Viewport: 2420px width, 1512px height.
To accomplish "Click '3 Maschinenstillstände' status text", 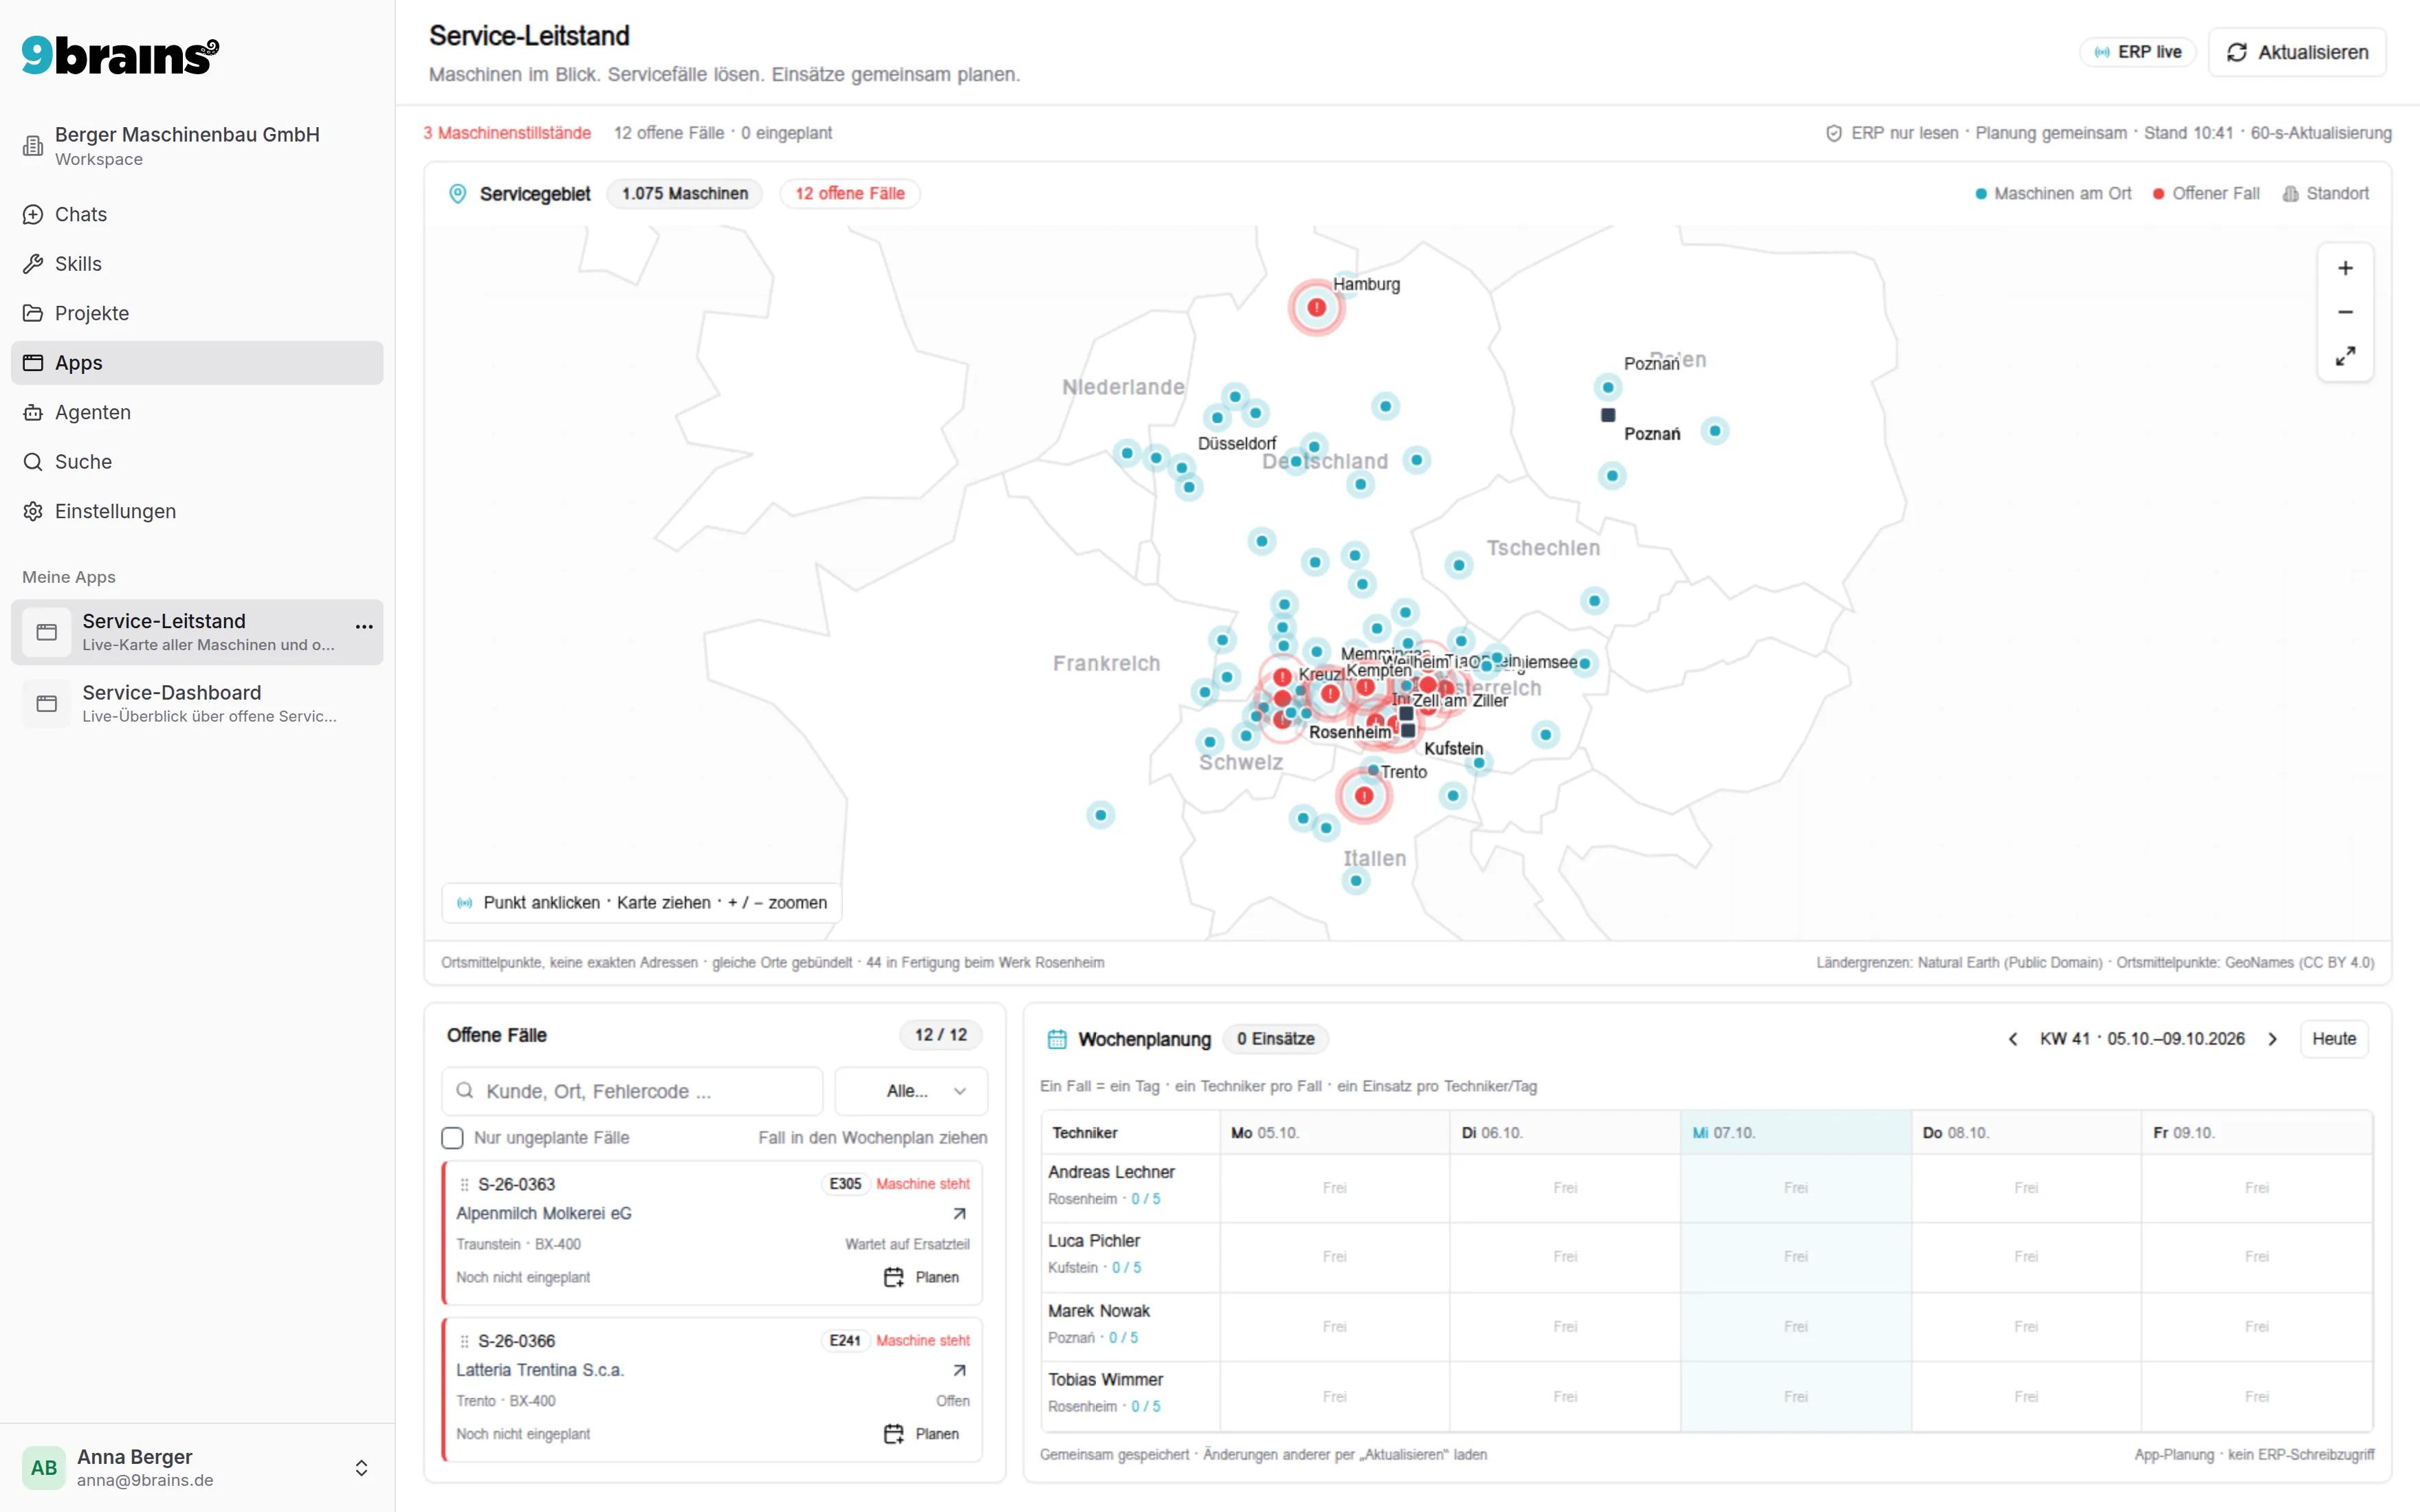I will tap(507, 133).
